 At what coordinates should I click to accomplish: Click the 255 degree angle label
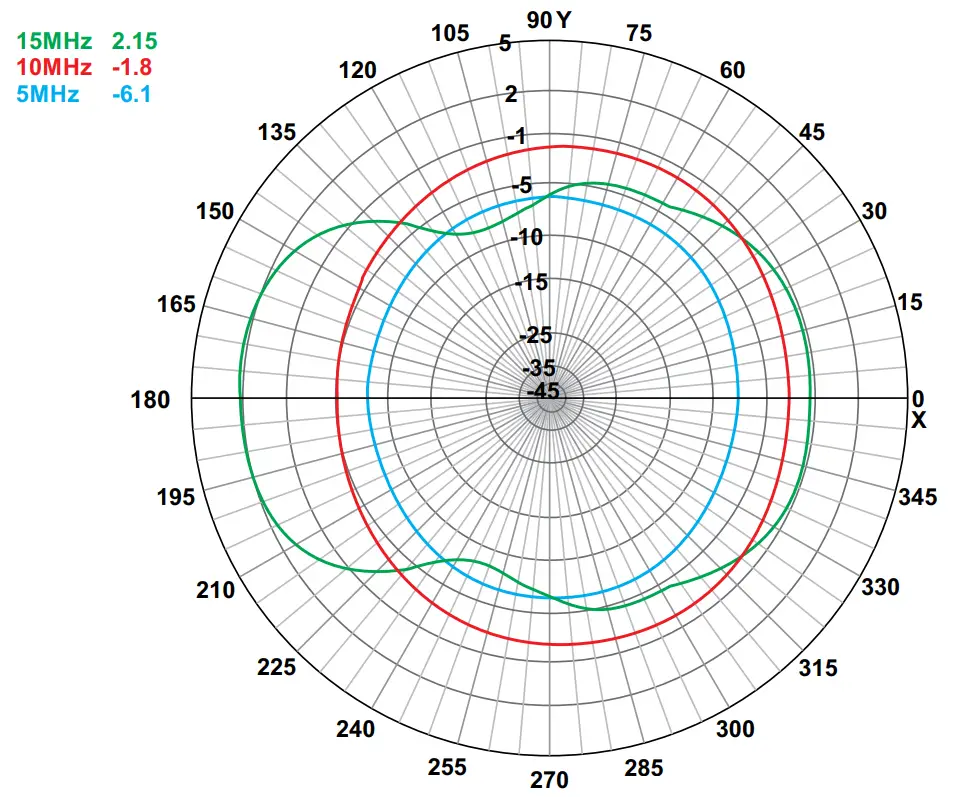[x=447, y=767]
